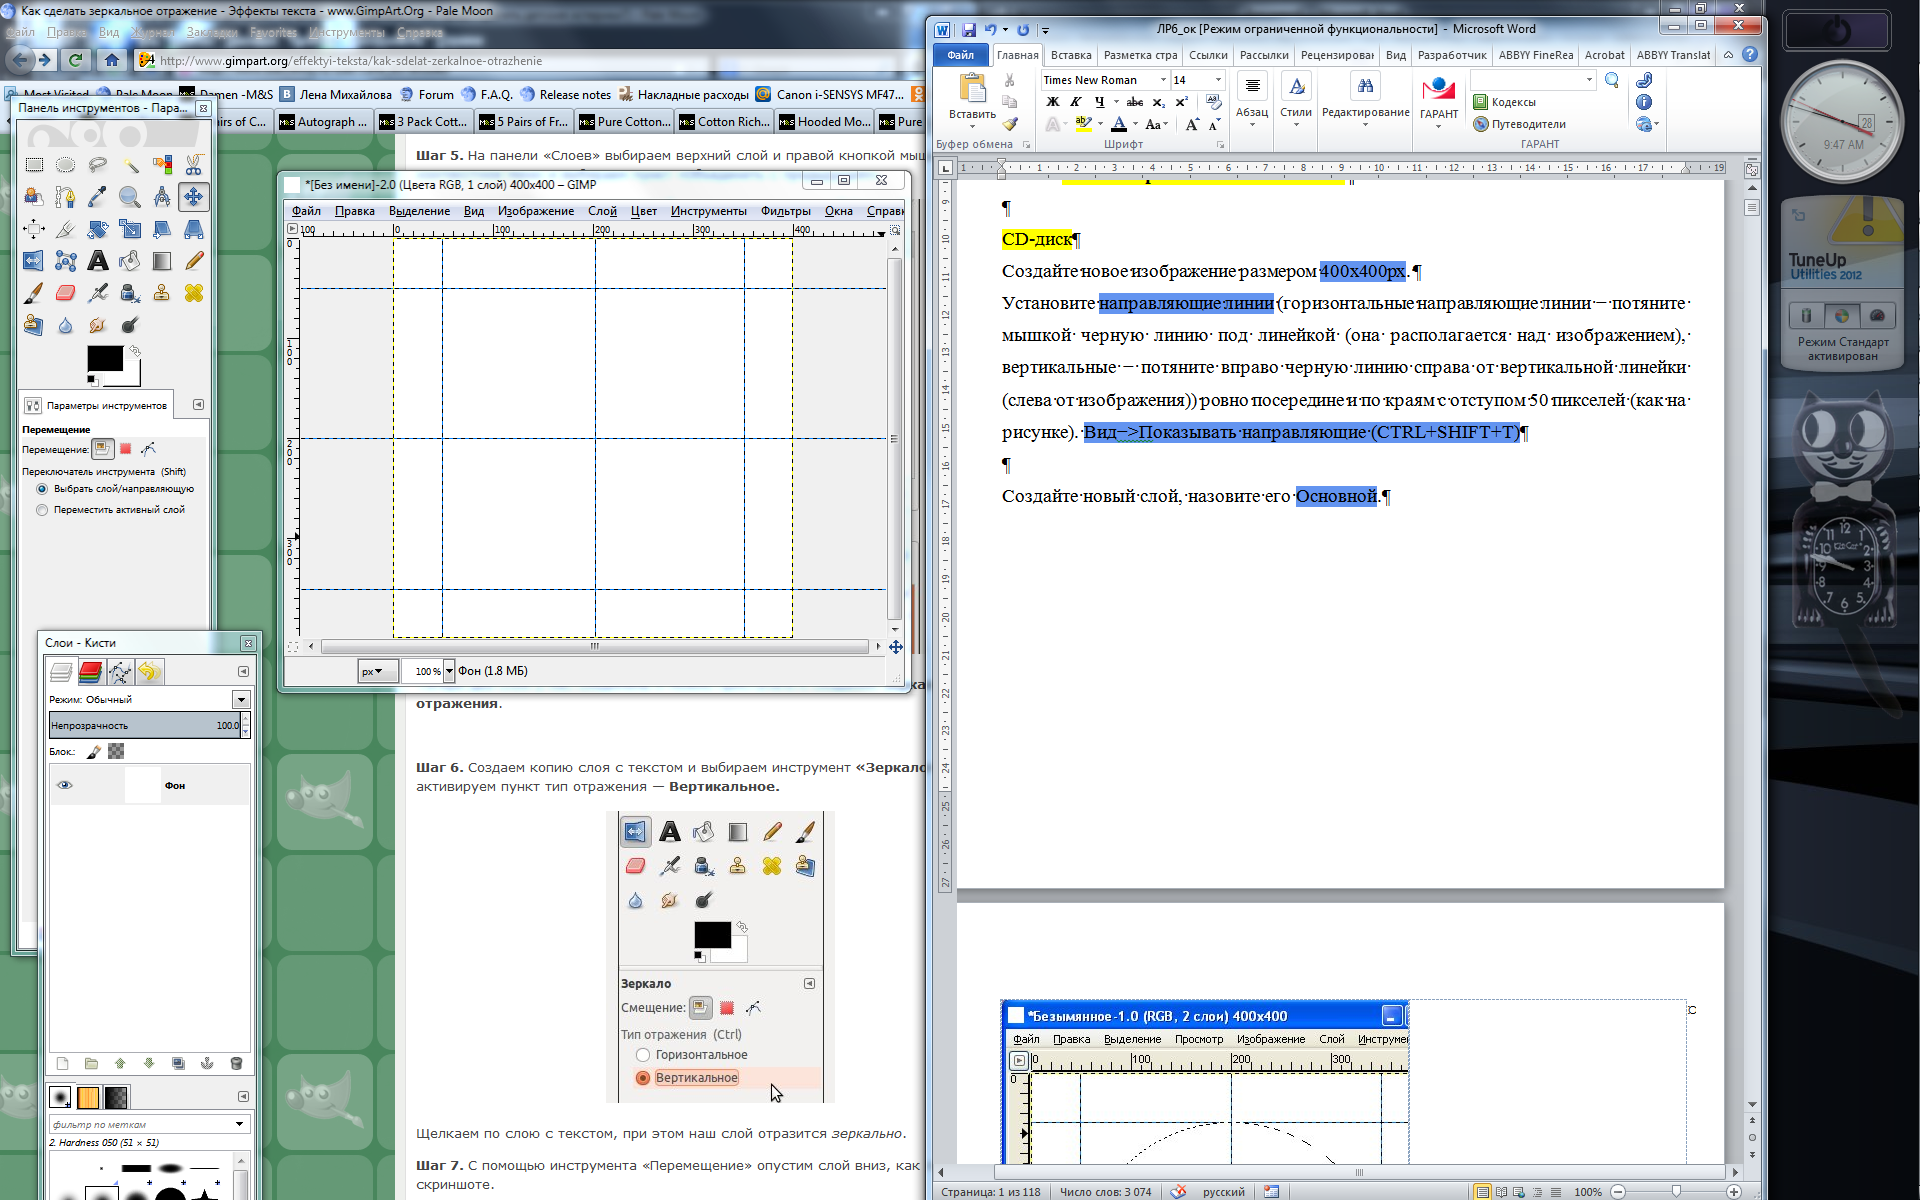Select the Scissors Select tool
The width and height of the screenshot is (1920, 1200).
point(194,164)
